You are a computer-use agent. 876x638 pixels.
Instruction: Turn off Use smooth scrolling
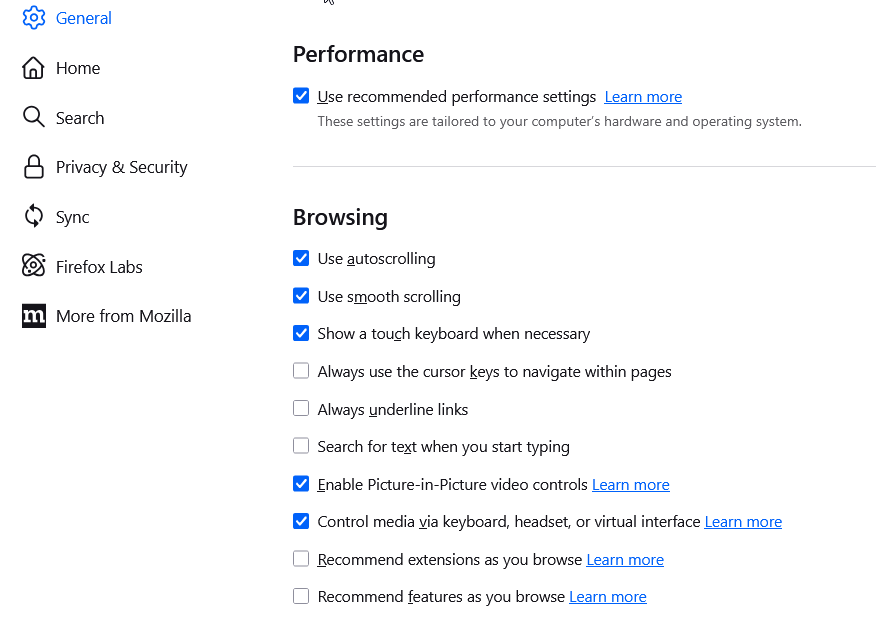tap(301, 297)
